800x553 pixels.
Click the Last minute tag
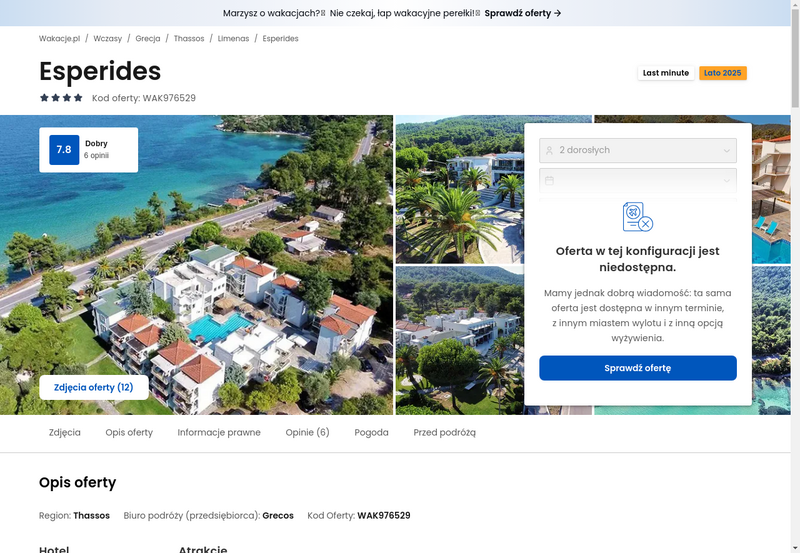tap(666, 73)
